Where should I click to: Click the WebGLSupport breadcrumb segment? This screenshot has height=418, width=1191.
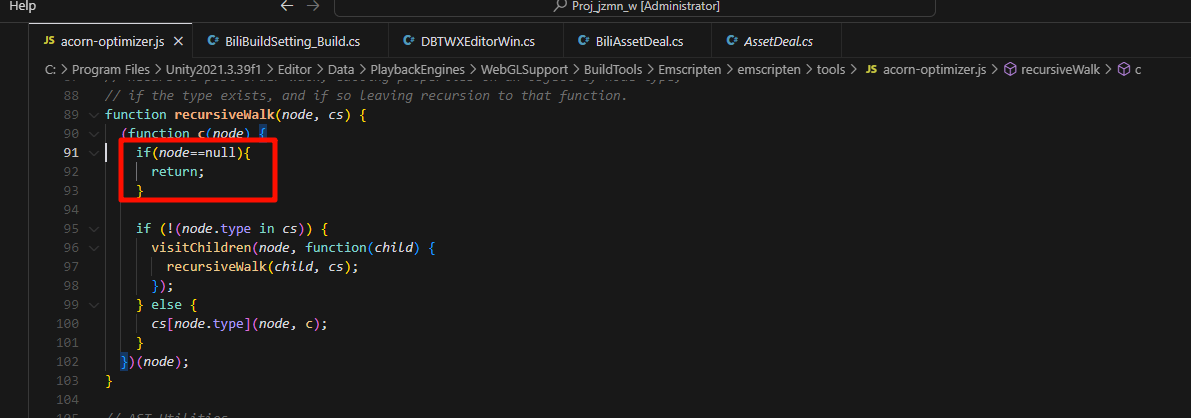[524, 69]
